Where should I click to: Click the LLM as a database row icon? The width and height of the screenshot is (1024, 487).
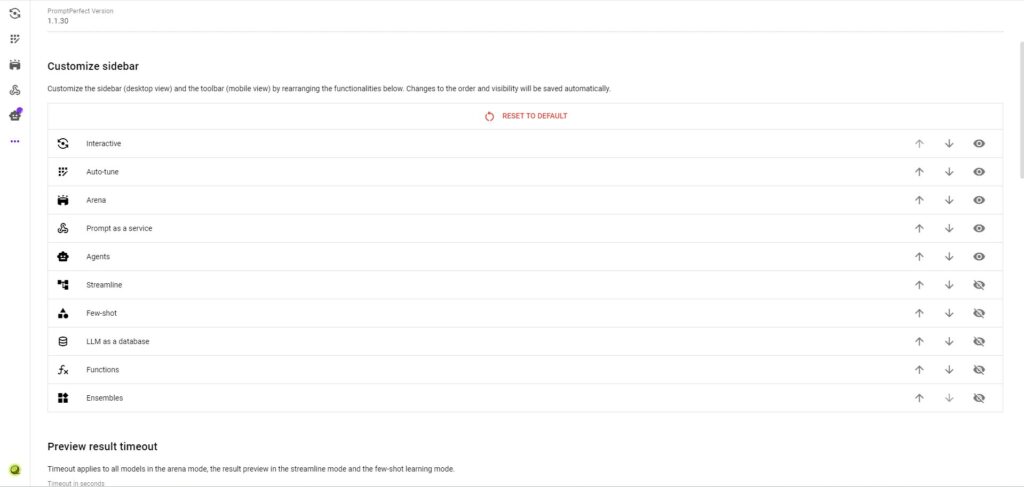(63, 341)
